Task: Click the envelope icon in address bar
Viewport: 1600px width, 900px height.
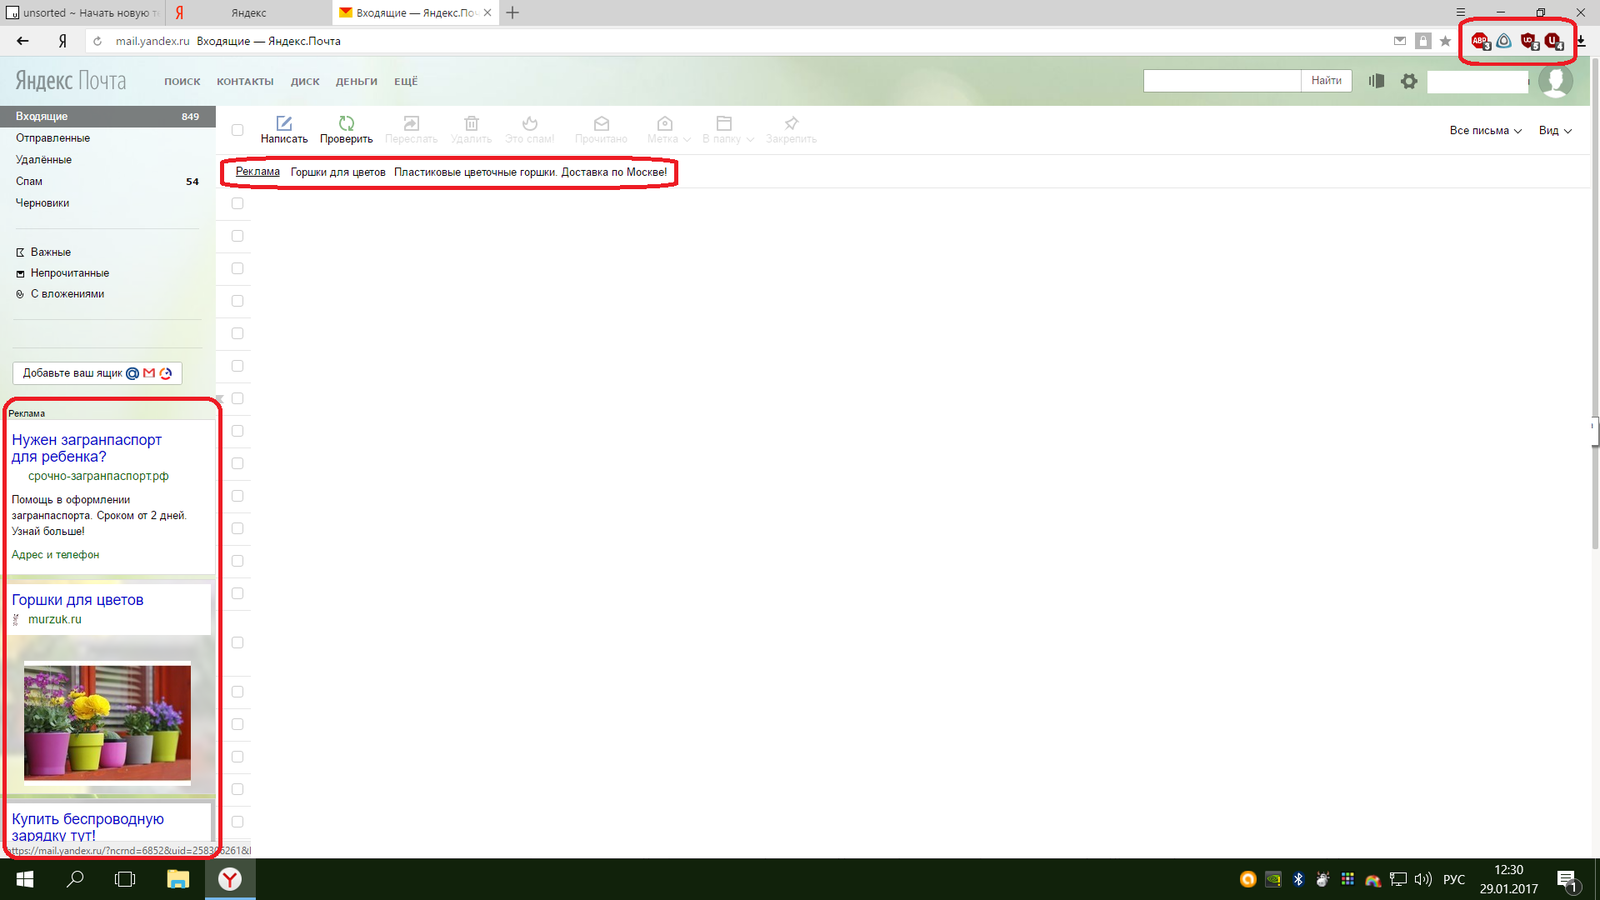Action: pos(1400,41)
